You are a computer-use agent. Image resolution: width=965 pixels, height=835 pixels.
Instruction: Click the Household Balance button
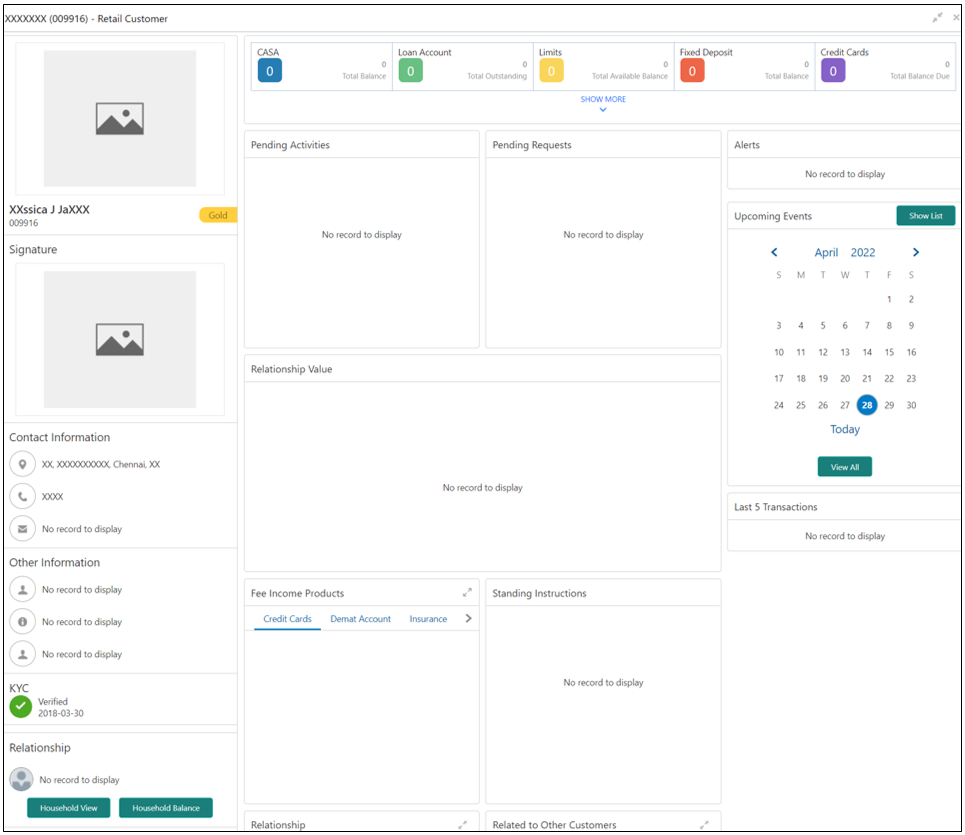click(x=166, y=808)
